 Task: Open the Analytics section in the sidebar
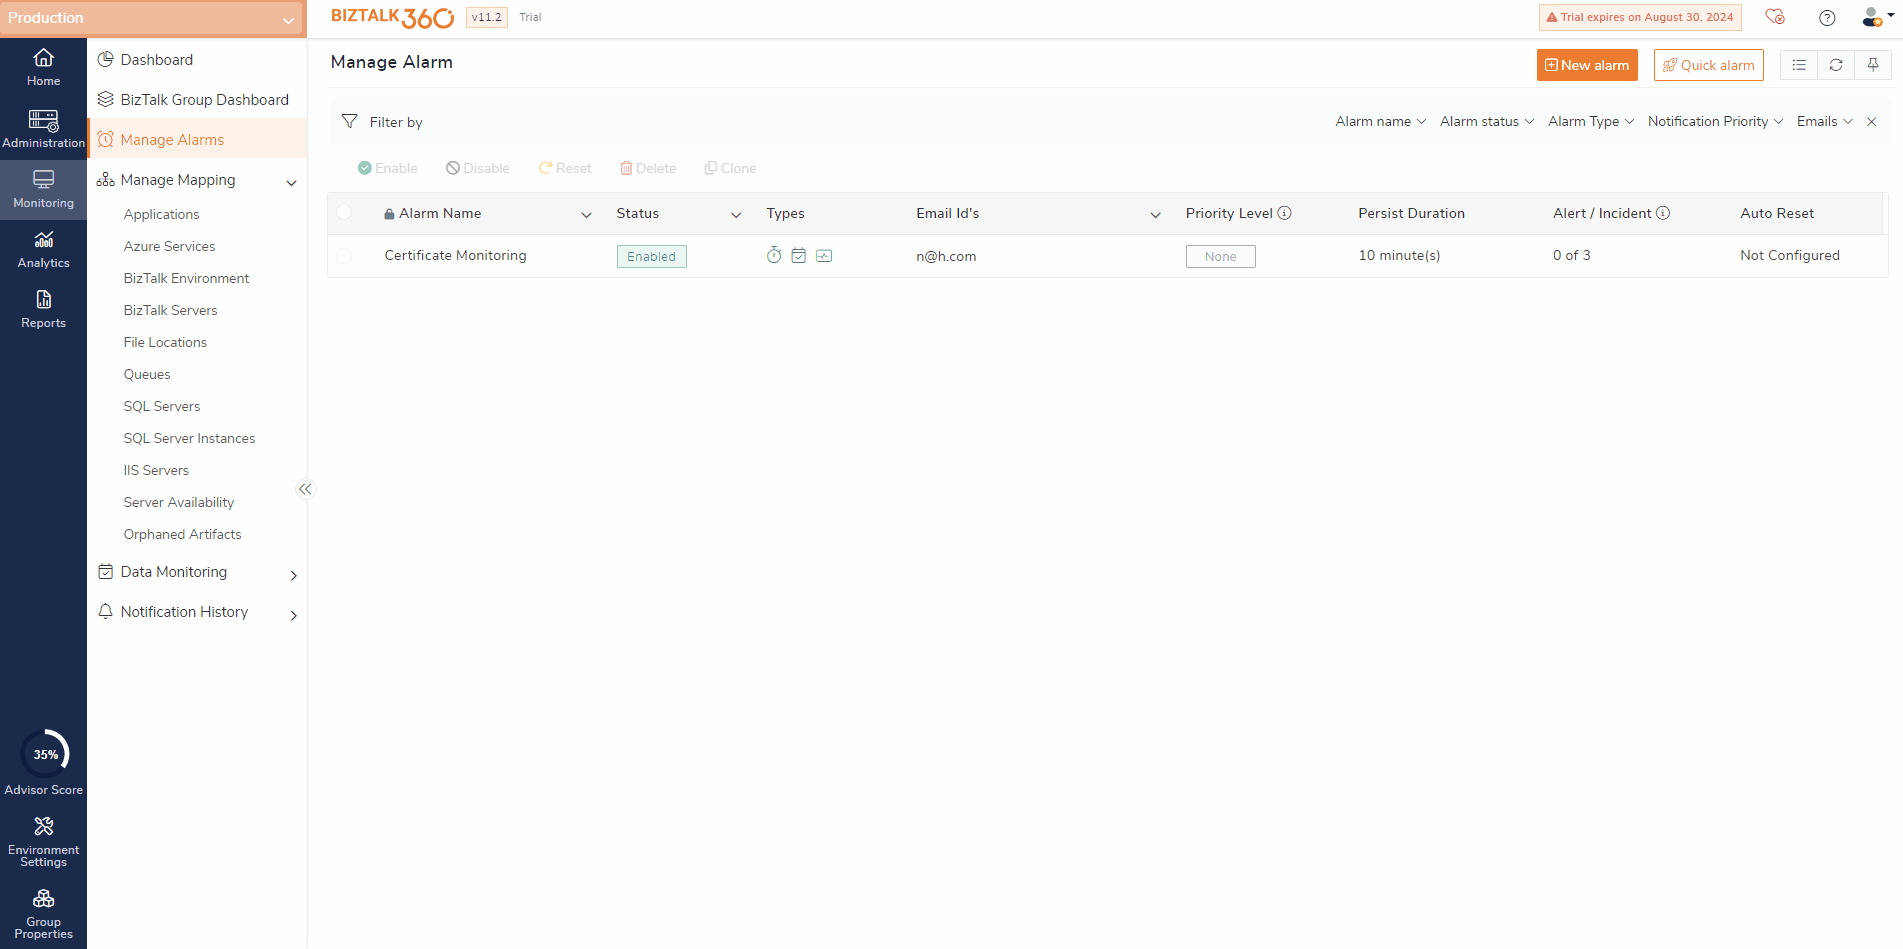(x=43, y=249)
